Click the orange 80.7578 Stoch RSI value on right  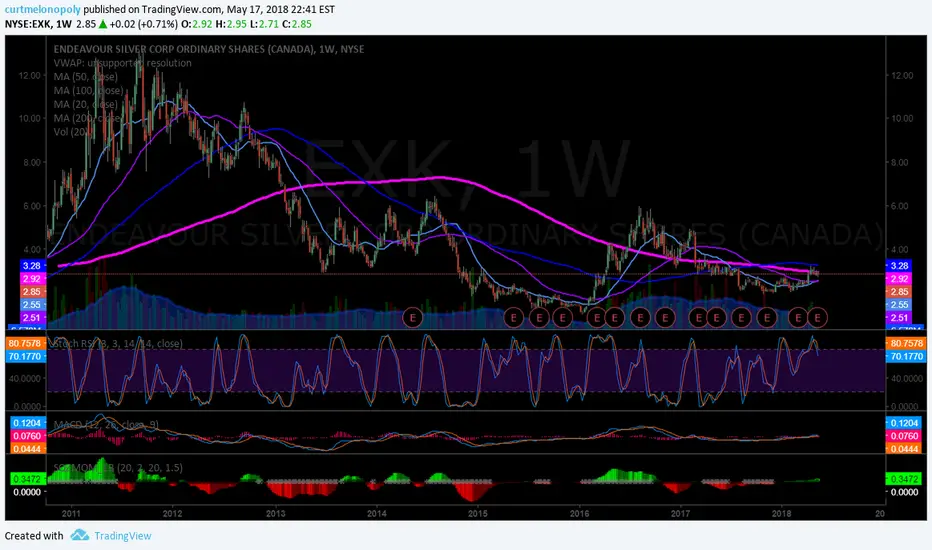pyautogui.click(x=905, y=343)
